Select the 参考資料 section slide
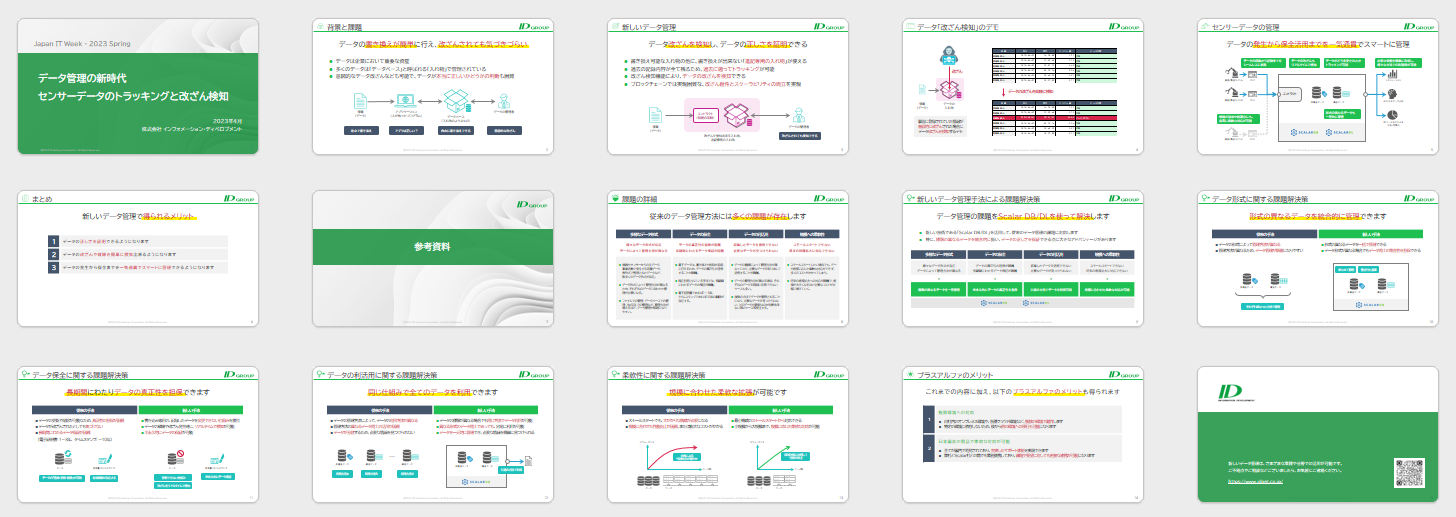This screenshot has width=1456, height=517. pos(433,259)
